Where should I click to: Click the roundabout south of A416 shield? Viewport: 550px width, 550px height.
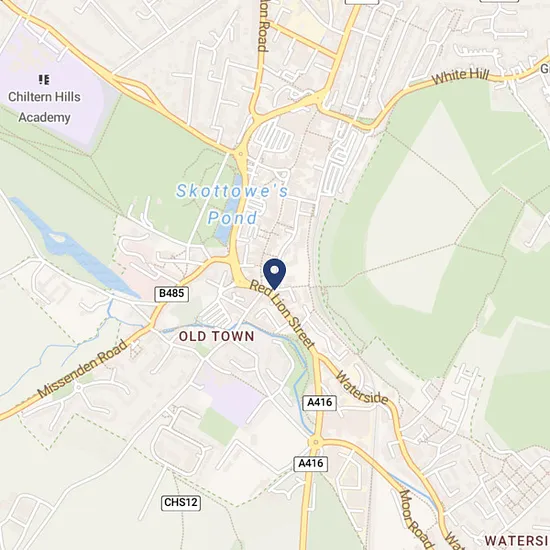pyautogui.click(x=315, y=442)
